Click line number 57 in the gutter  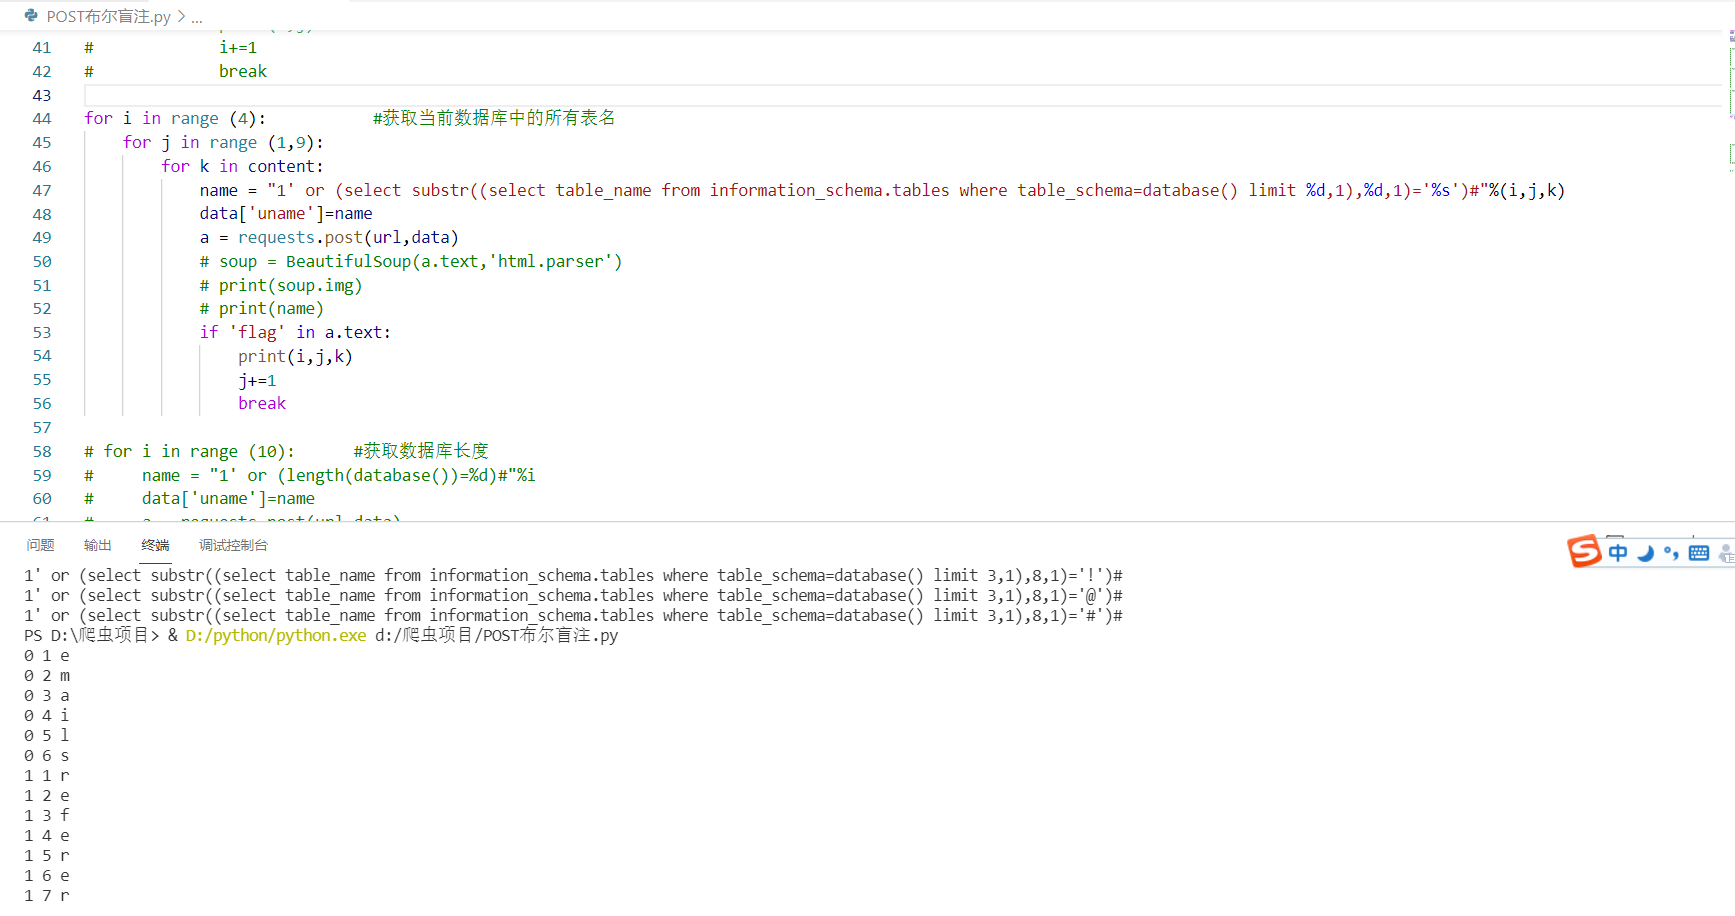[42, 428]
